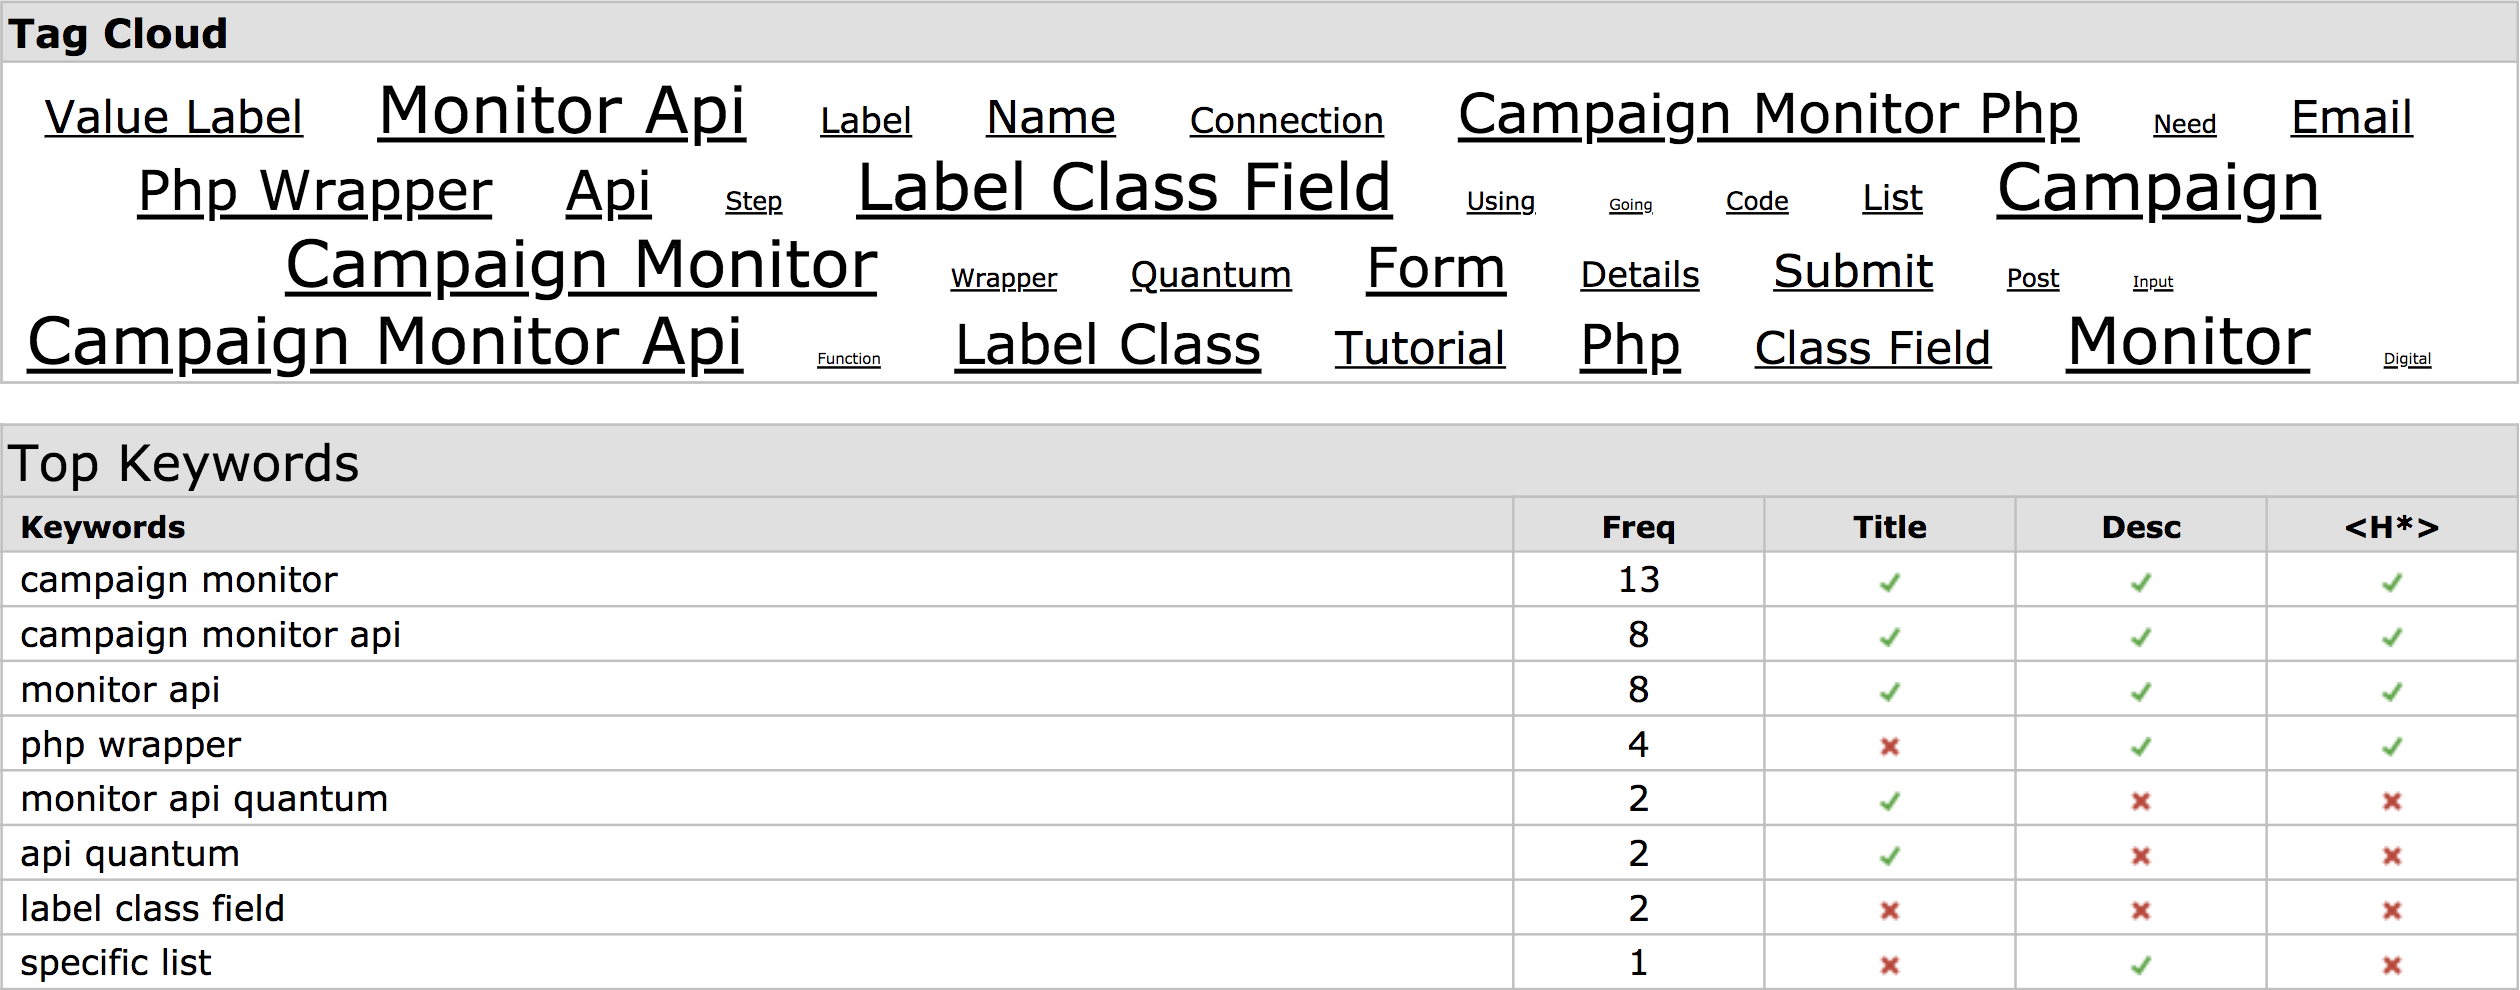Click red X in Title for specific list
2520x990 pixels.
tap(1889, 965)
